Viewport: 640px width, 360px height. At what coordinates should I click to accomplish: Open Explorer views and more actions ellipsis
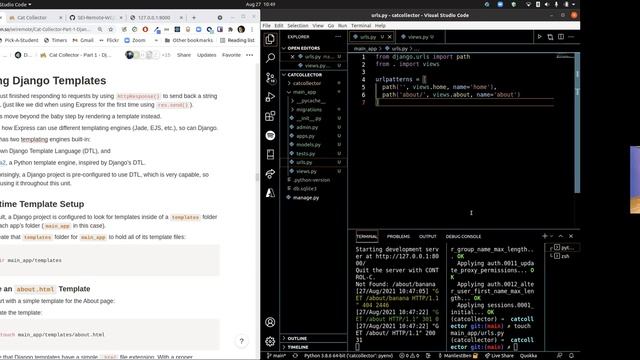338,37
